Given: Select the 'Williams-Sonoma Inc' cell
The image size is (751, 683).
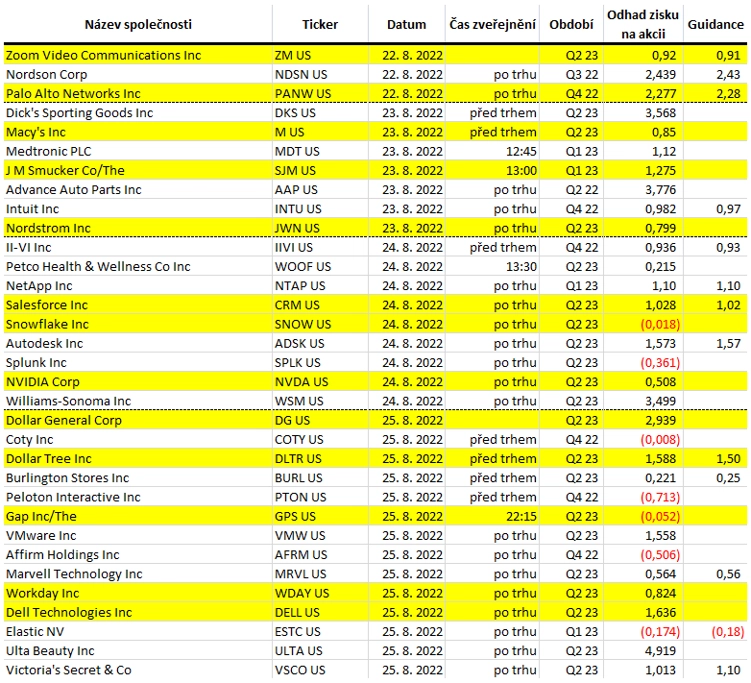Looking at the screenshot, I should 138,401.
